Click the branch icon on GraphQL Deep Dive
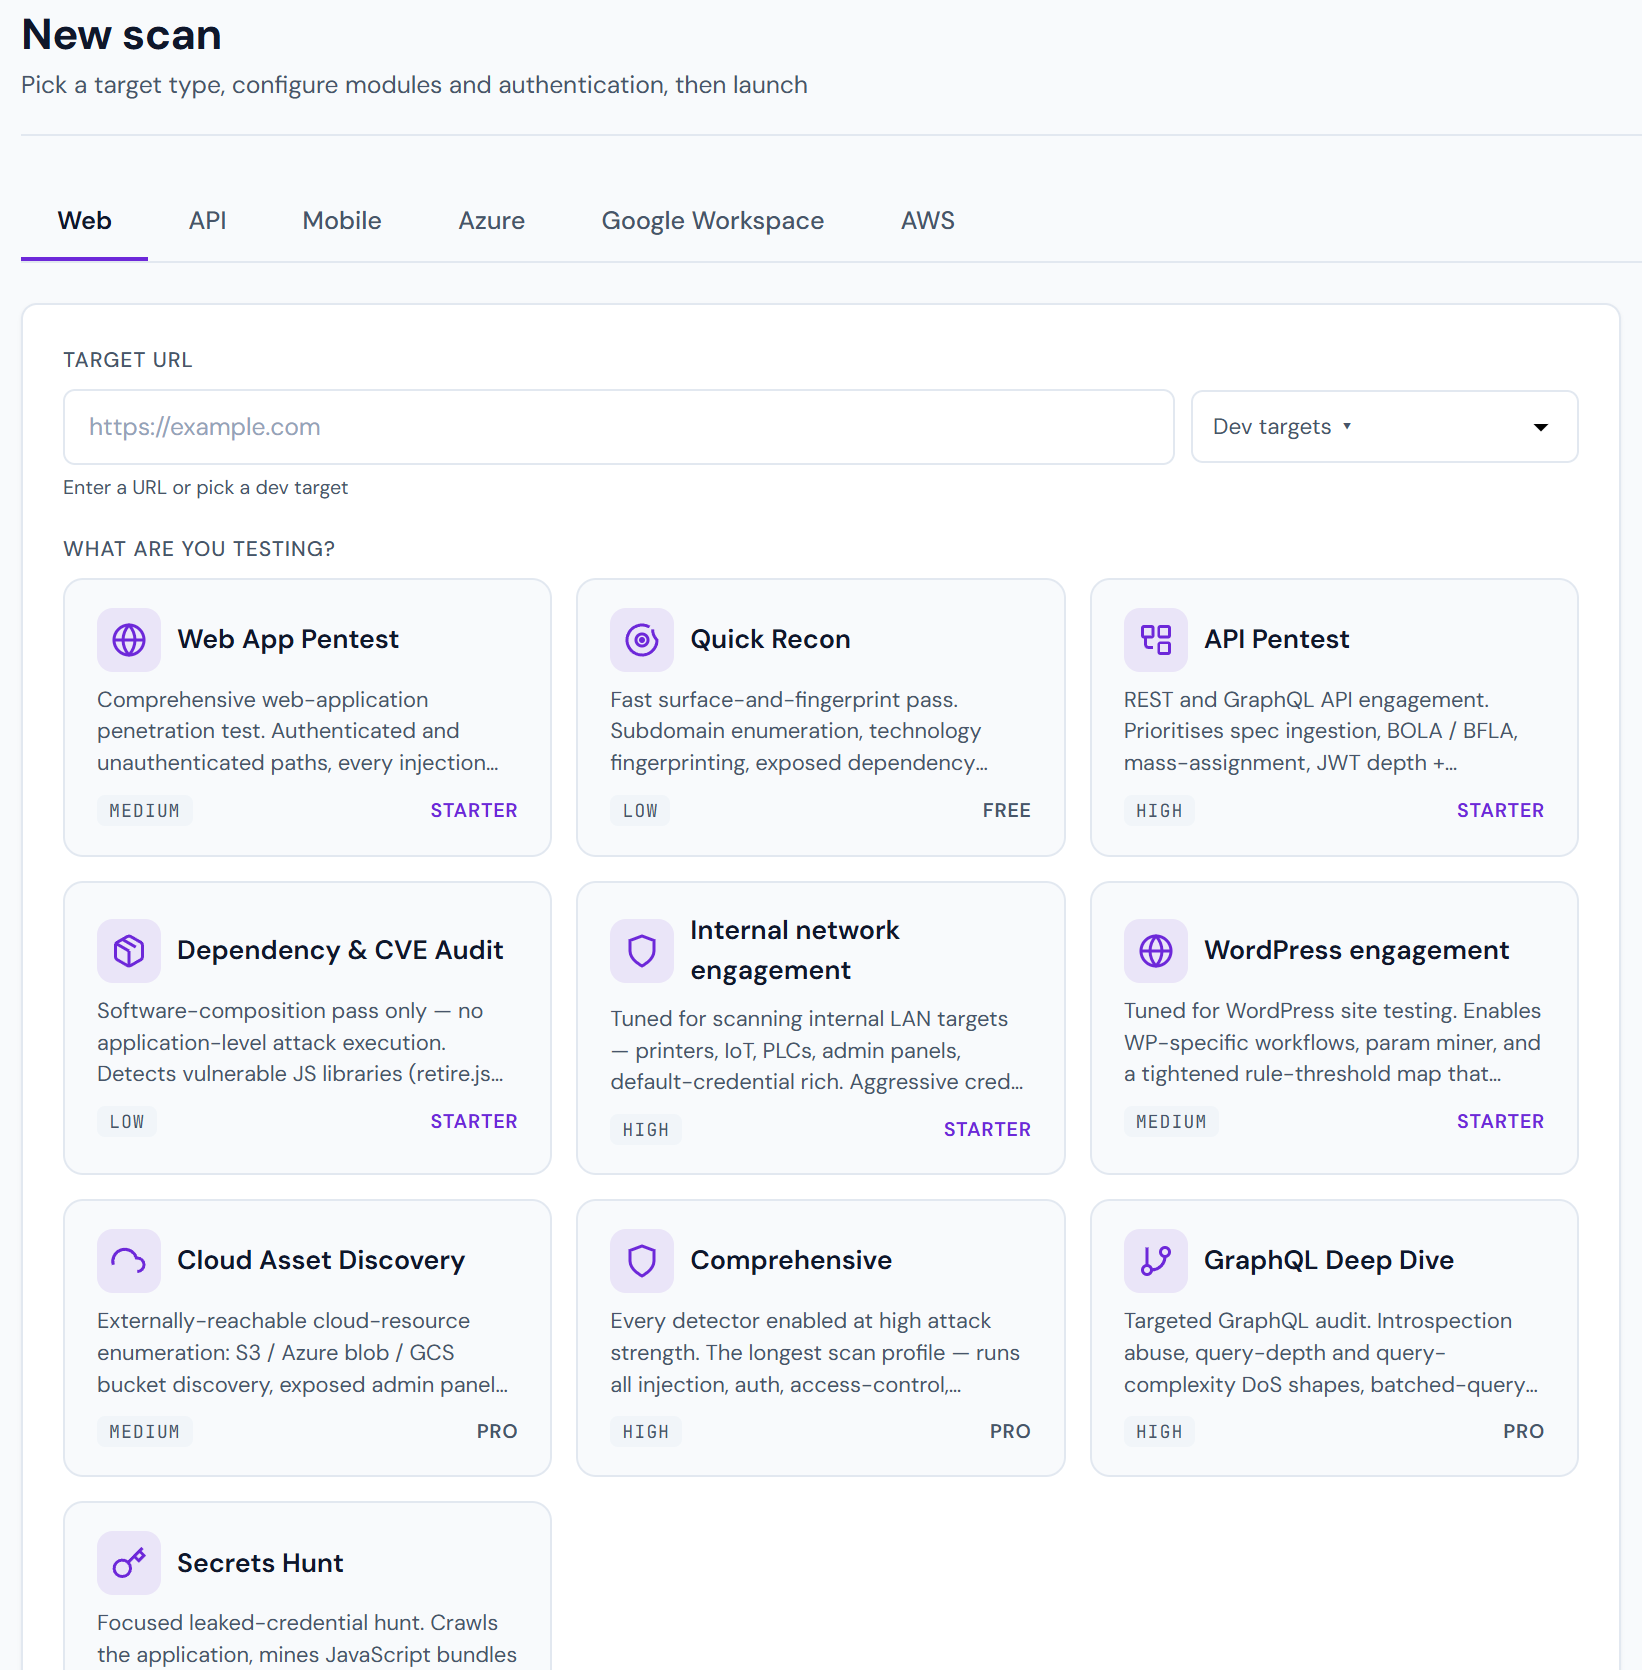 1156,1260
